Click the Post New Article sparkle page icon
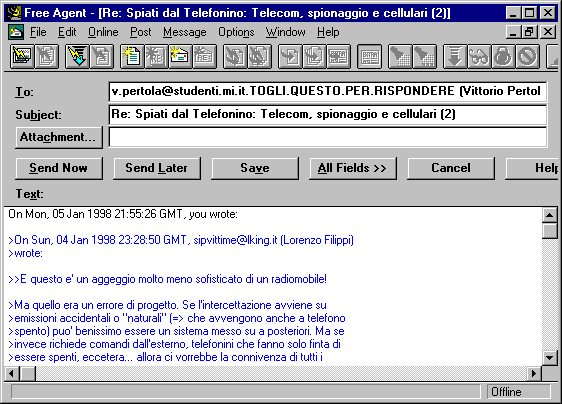Viewport: 562px width, 404px height. pyautogui.click(x=132, y=56)
